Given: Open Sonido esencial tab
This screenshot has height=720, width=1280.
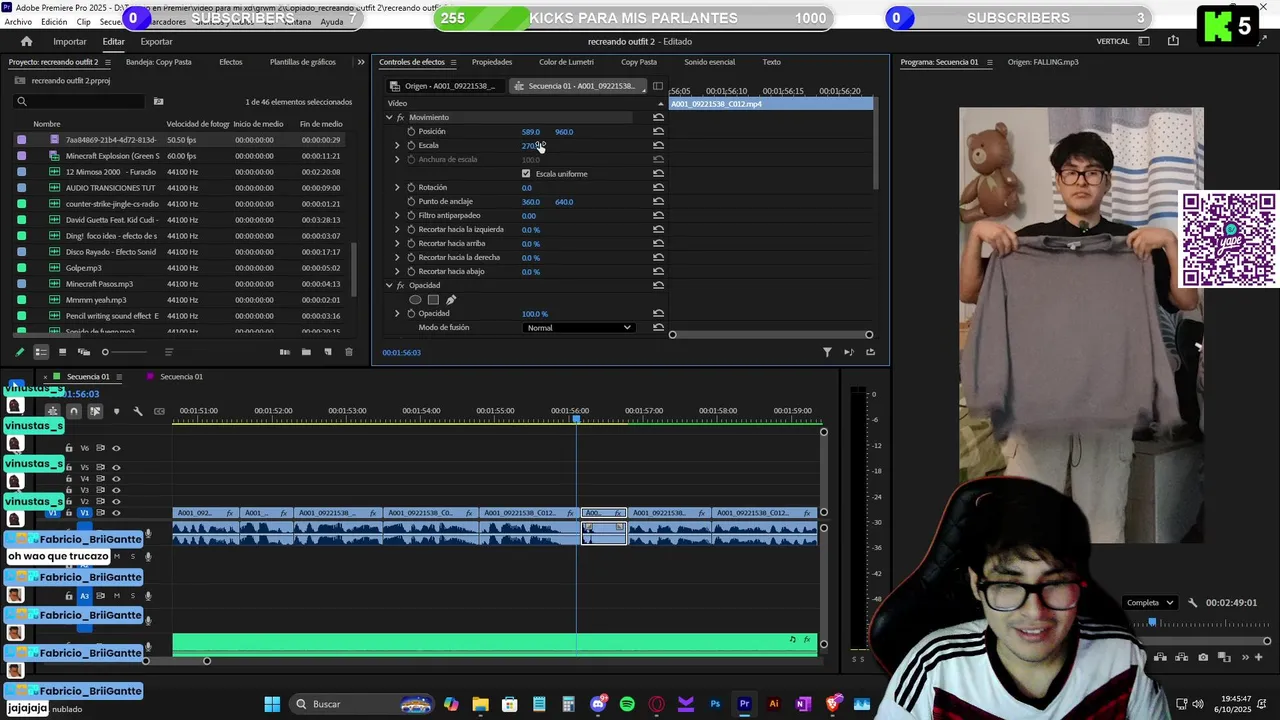Looking at the screenshot, I should [709, 62].
